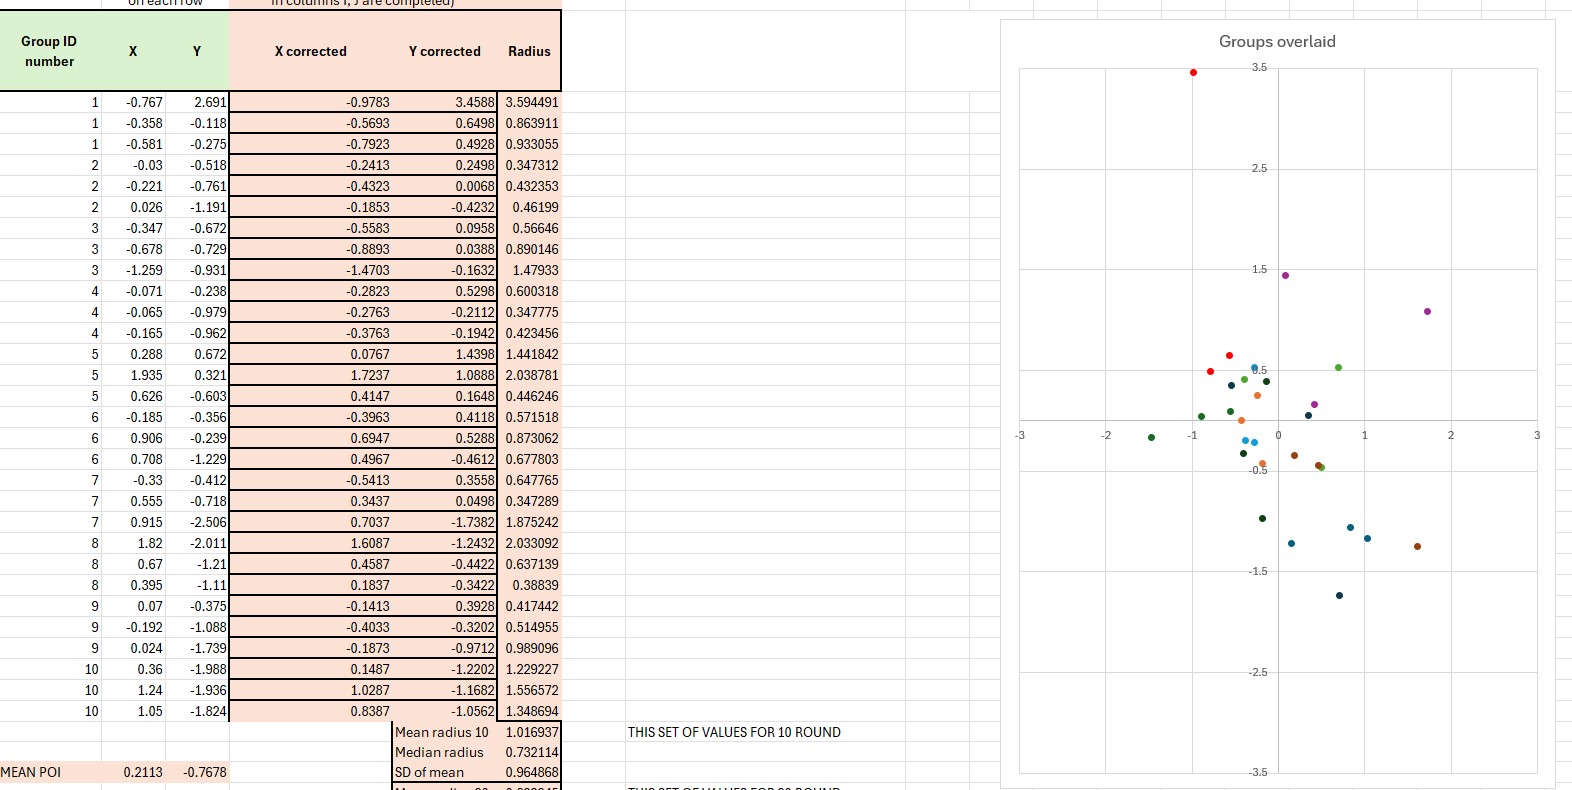
Task: Select the radius cell 1.348694
Action: (x=529, y=711)
